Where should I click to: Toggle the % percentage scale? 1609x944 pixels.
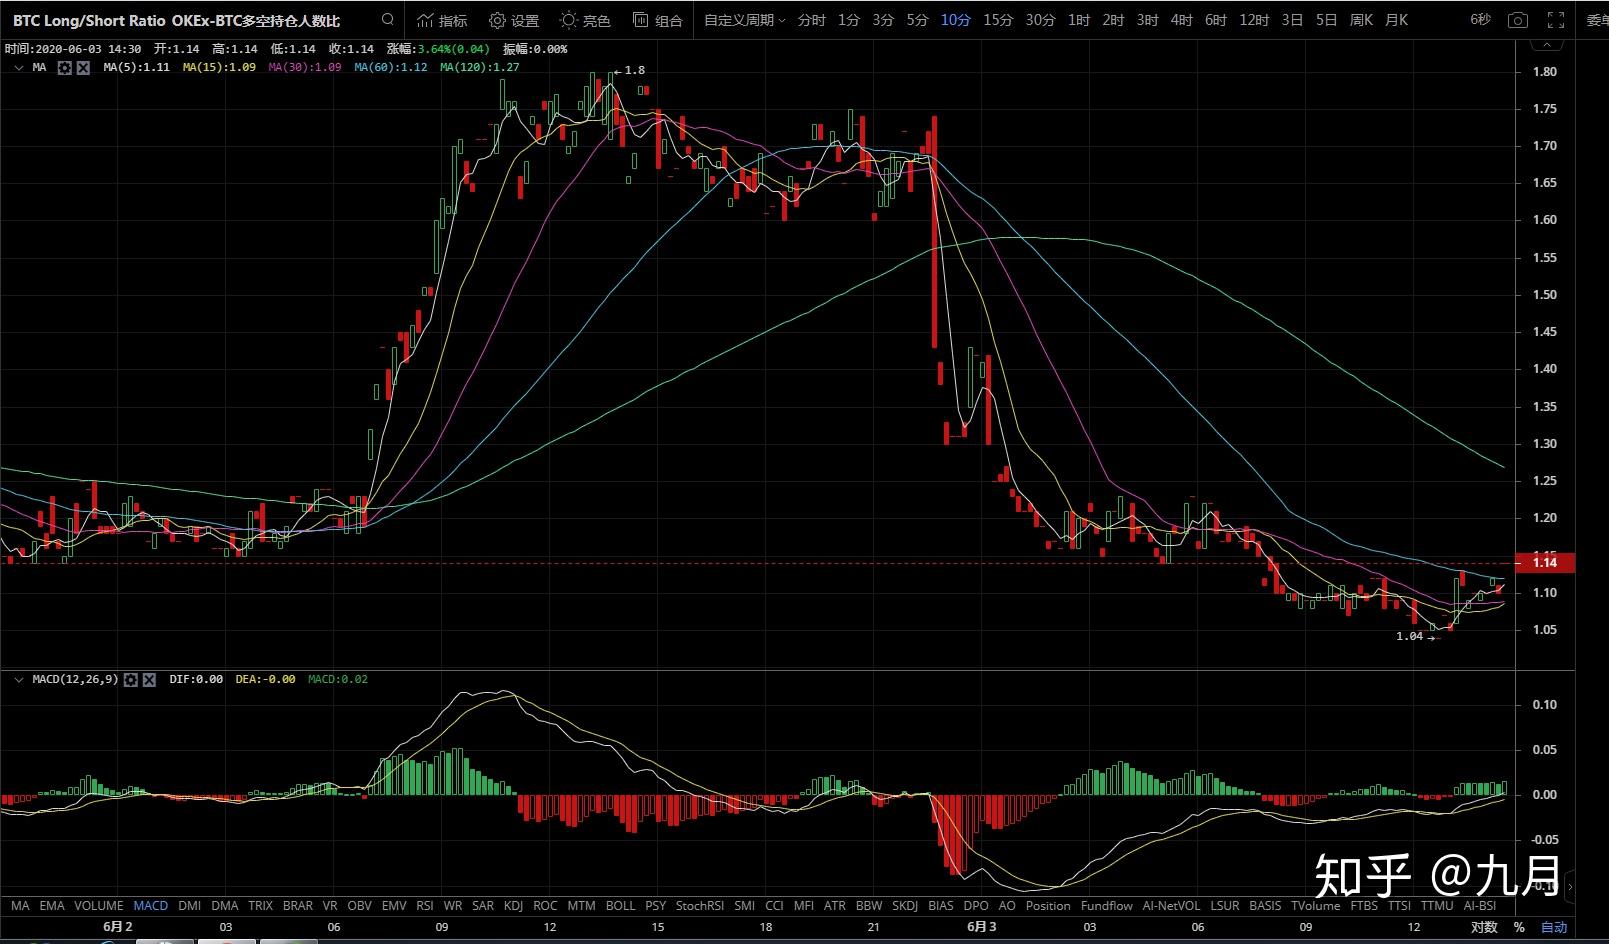pyautogui.click(x=1519, y=927)
